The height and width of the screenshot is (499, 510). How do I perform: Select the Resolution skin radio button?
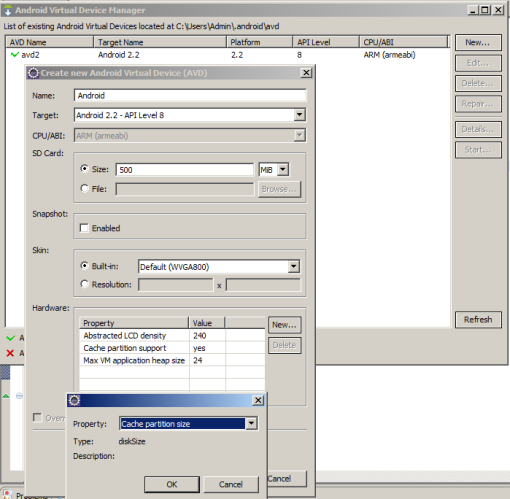84,284
